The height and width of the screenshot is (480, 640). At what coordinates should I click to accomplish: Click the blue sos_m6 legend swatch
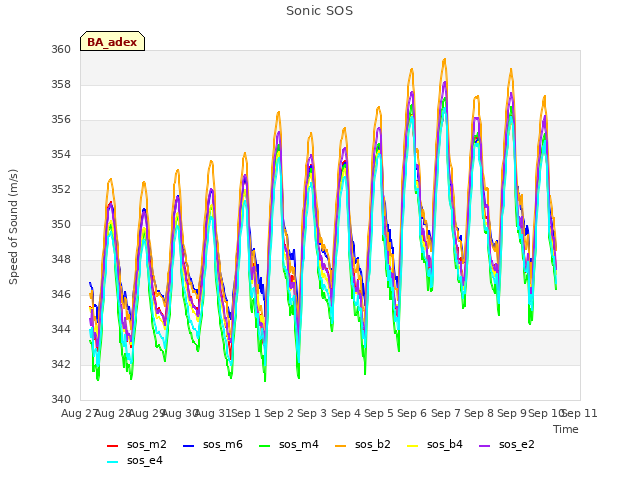(x=188, y=446)
